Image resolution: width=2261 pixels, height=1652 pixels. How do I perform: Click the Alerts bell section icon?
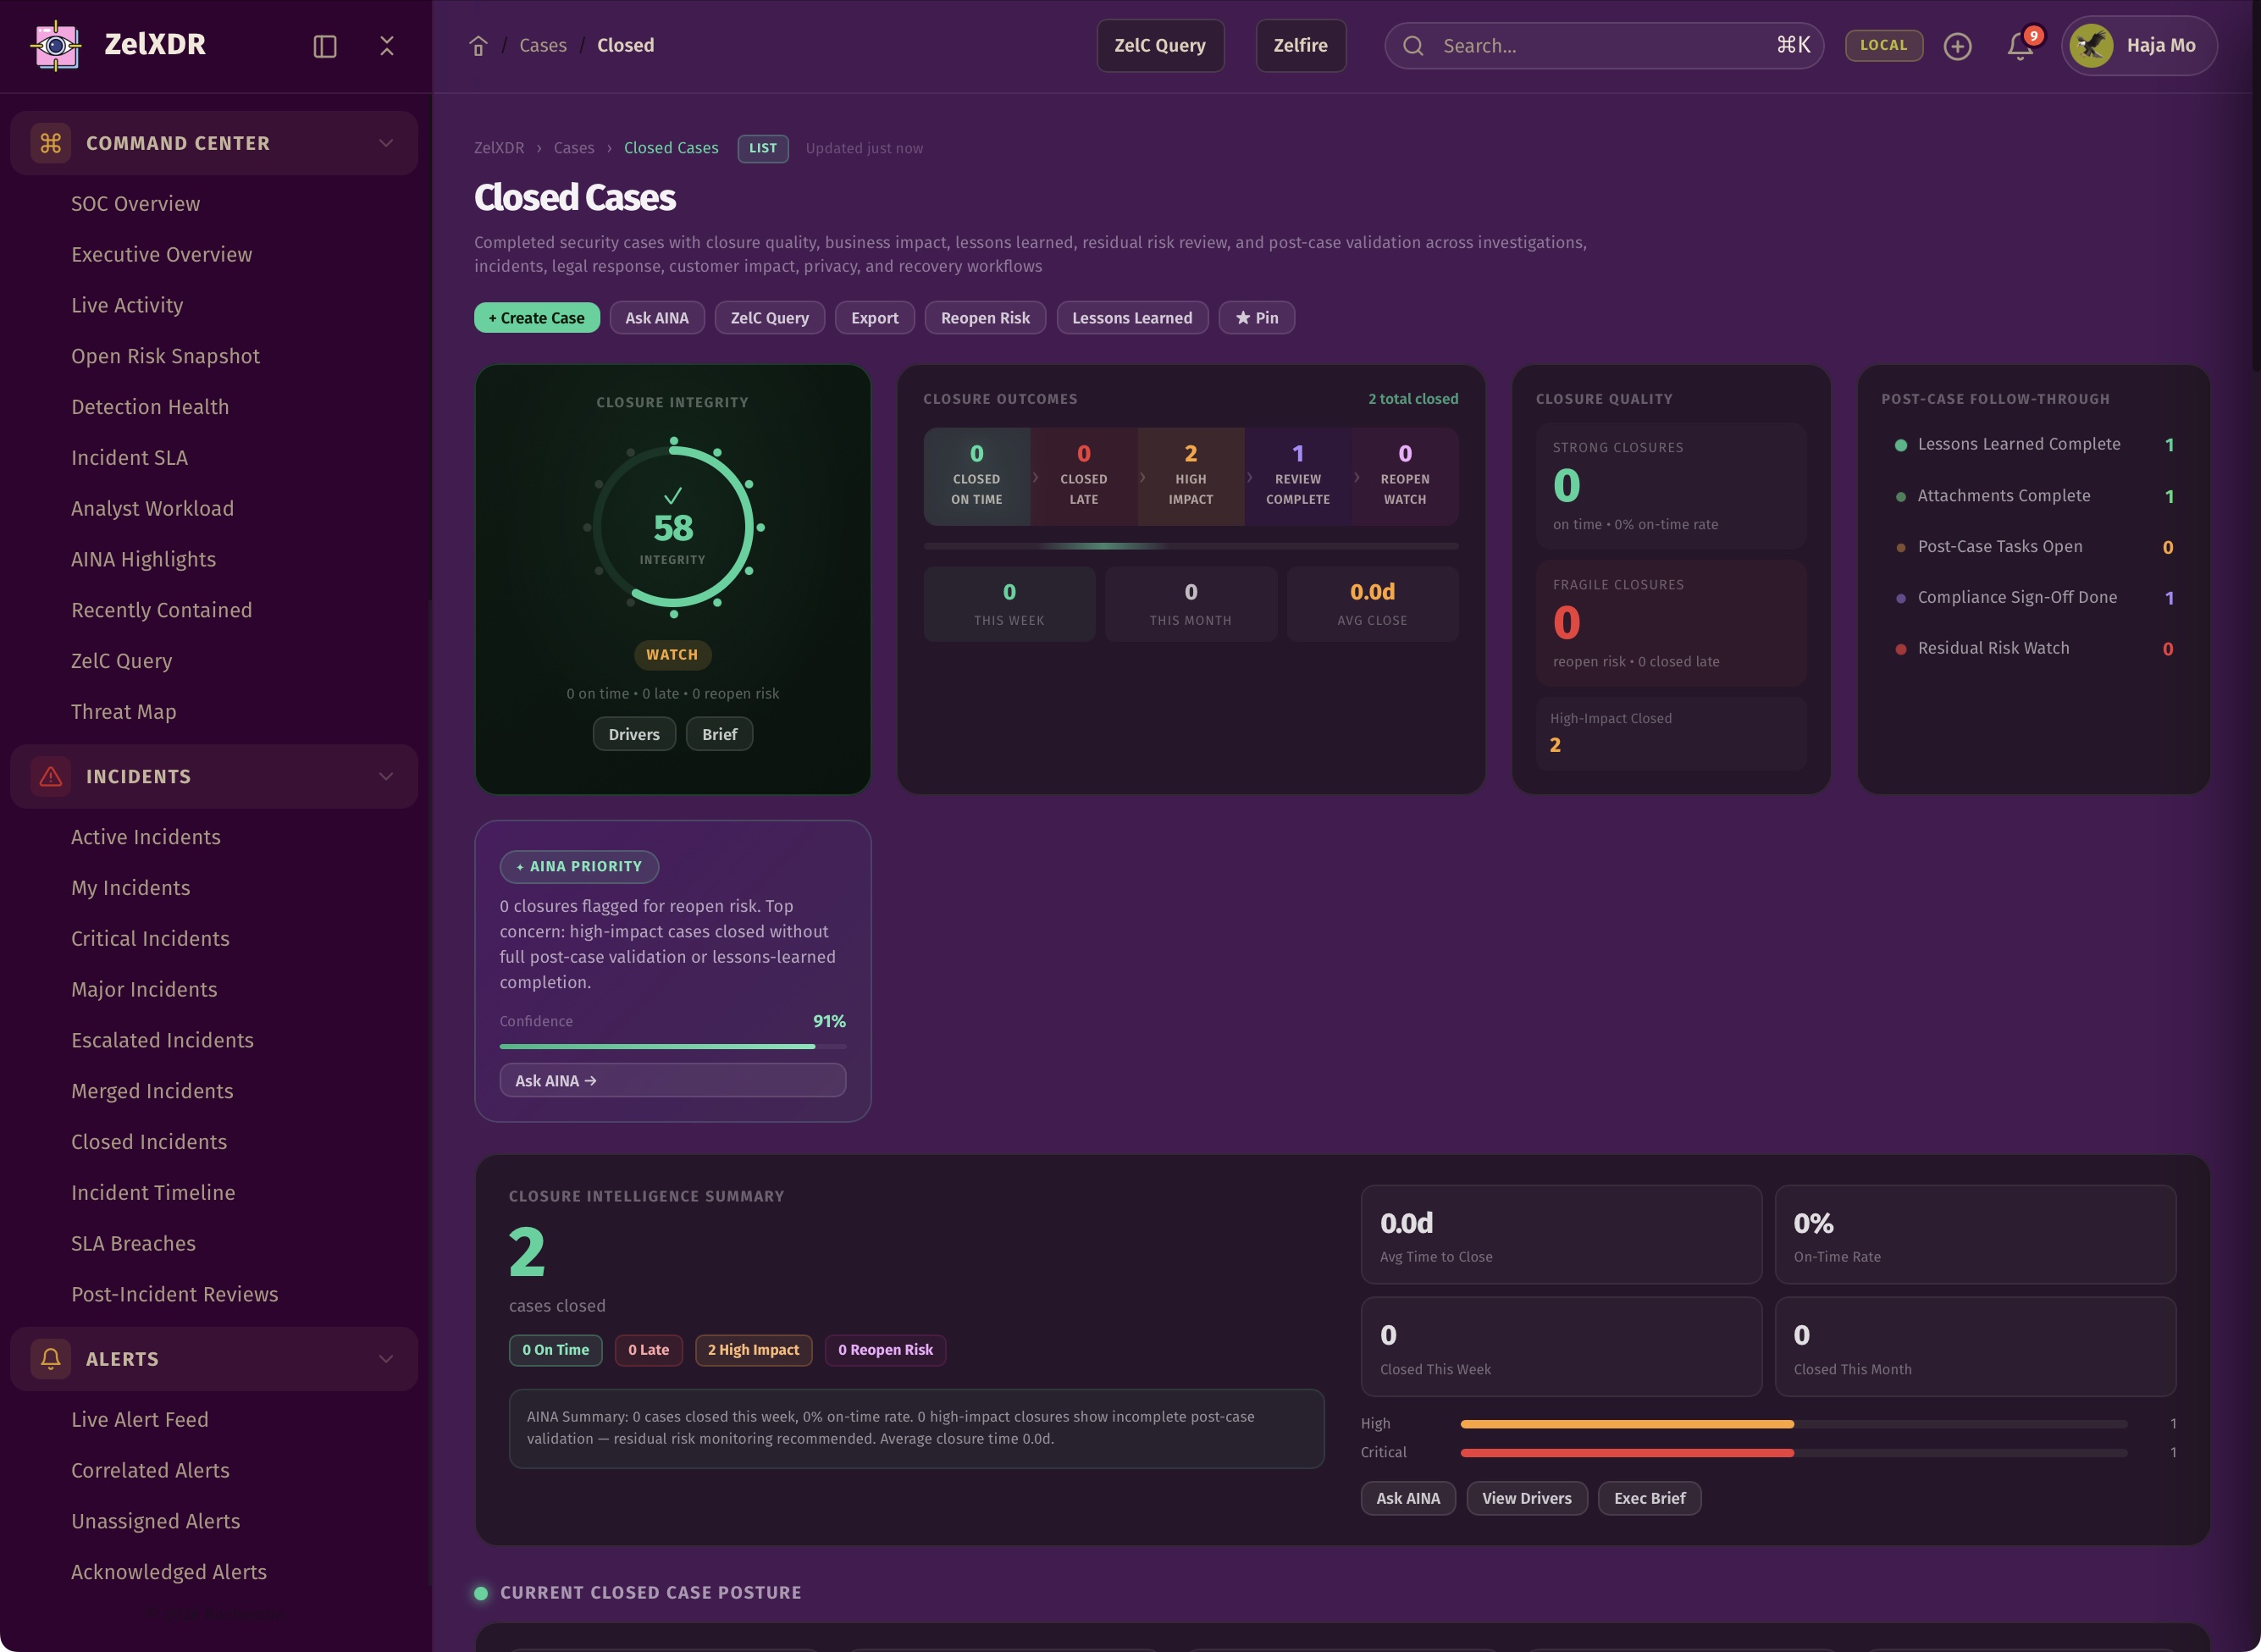pos(51,1358)
